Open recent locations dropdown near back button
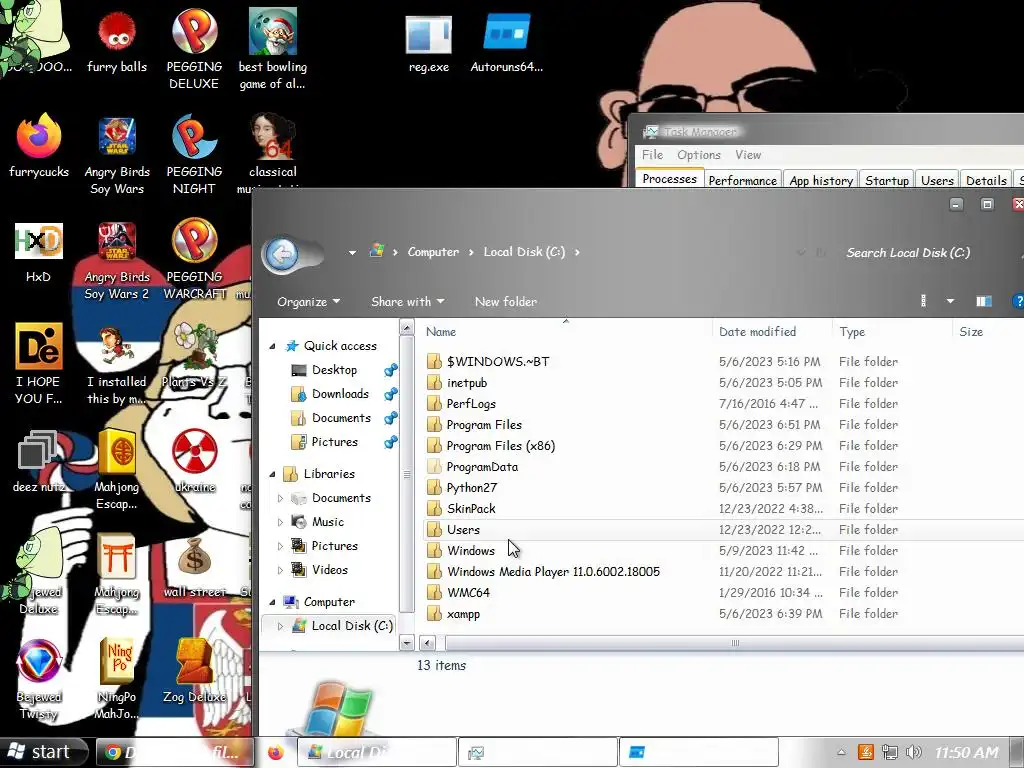The width and height of the screenshot is (1024, 768). (x=352, y=252)
